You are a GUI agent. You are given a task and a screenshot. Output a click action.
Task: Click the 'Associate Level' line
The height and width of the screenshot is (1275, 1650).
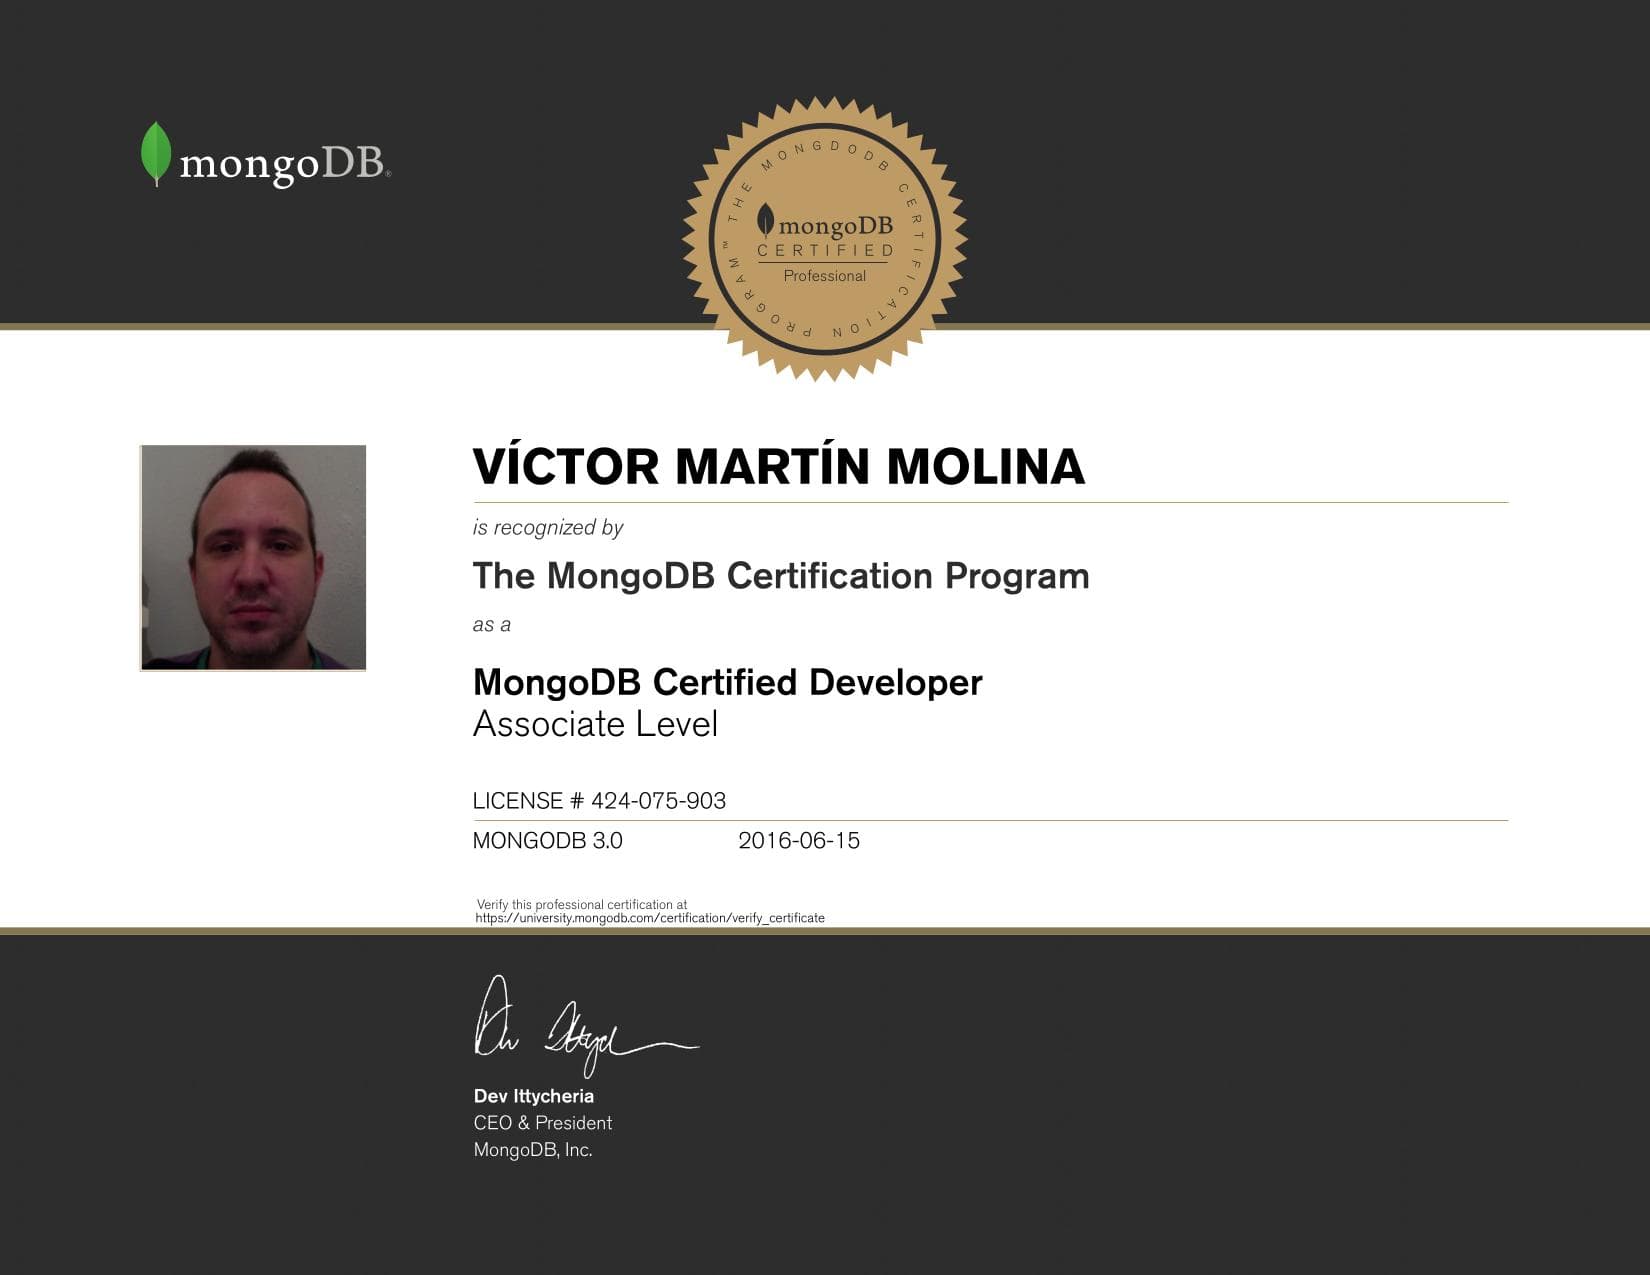[595, 724]
